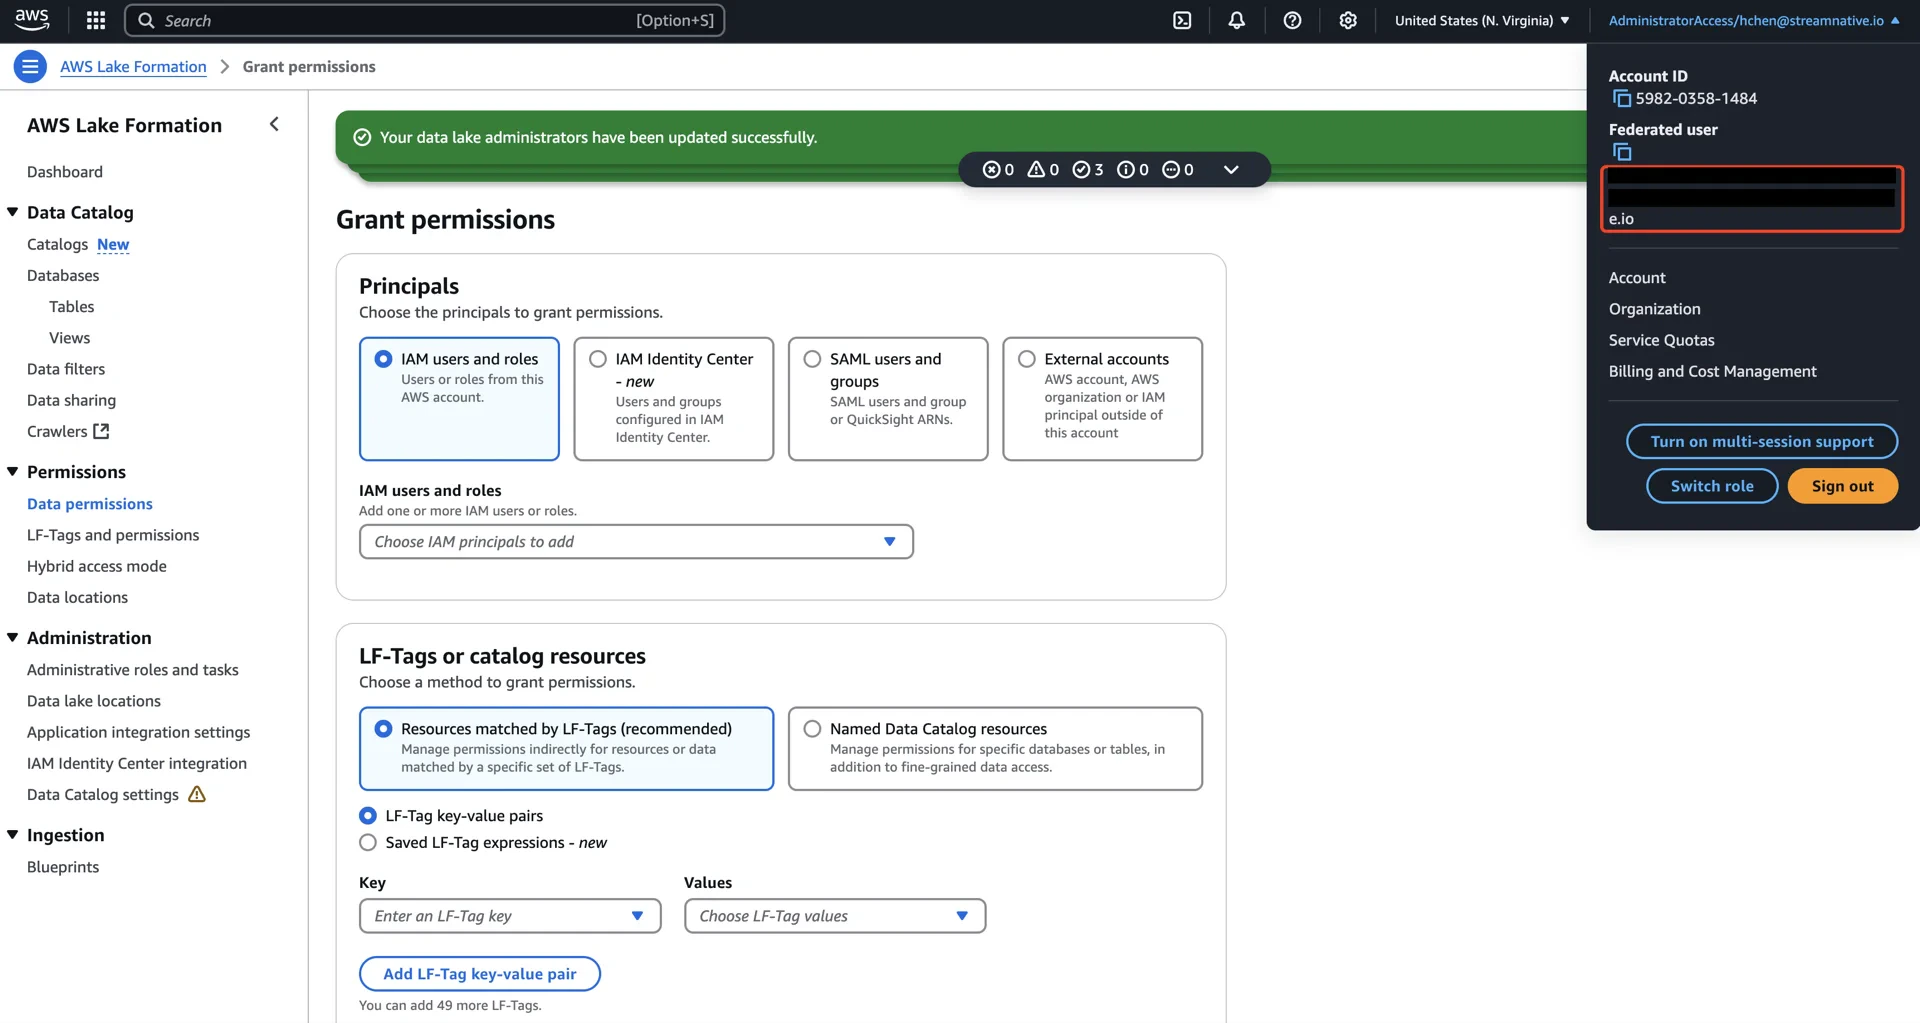
Task: Open Choose IAM principals dropdown
Action: [636, 542]
